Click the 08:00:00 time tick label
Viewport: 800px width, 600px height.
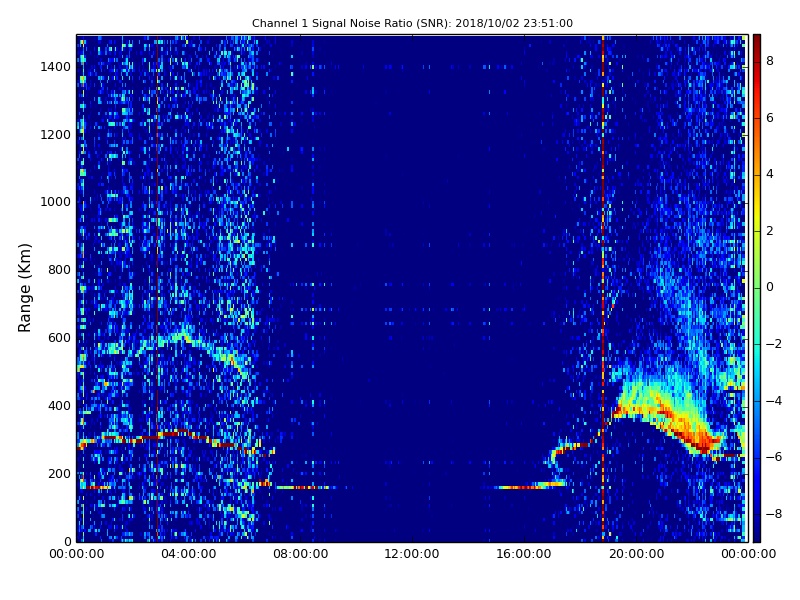point(301,554)
